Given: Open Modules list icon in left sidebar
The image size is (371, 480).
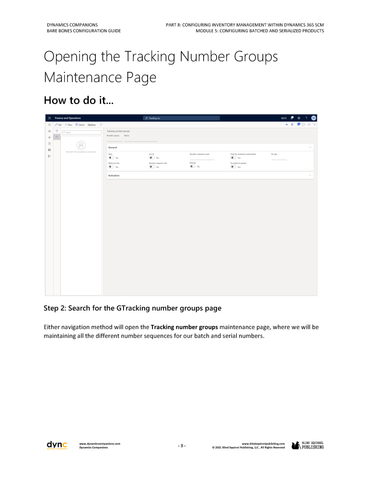Looking at the screenshot, I should (x=50, y=156).
